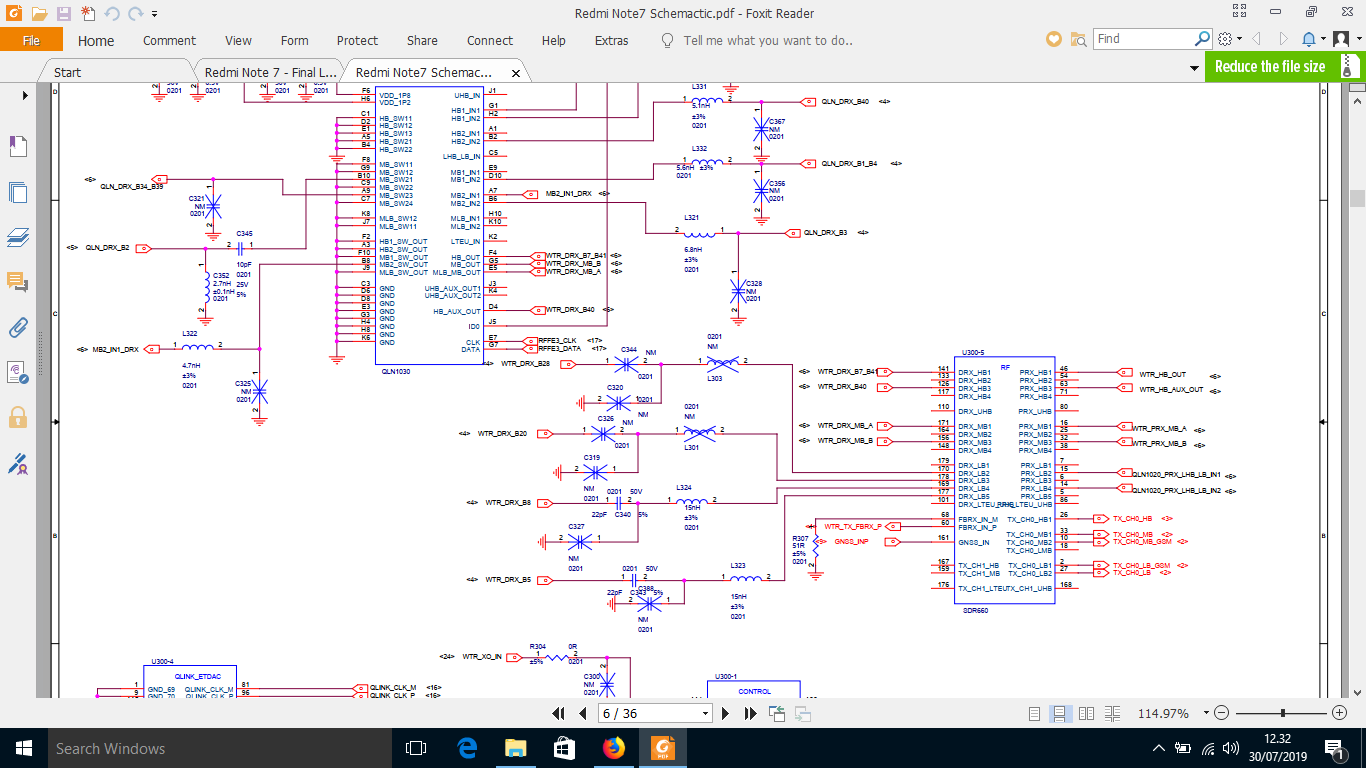Open the Extras ribbon tab

[x=612, y=41]
